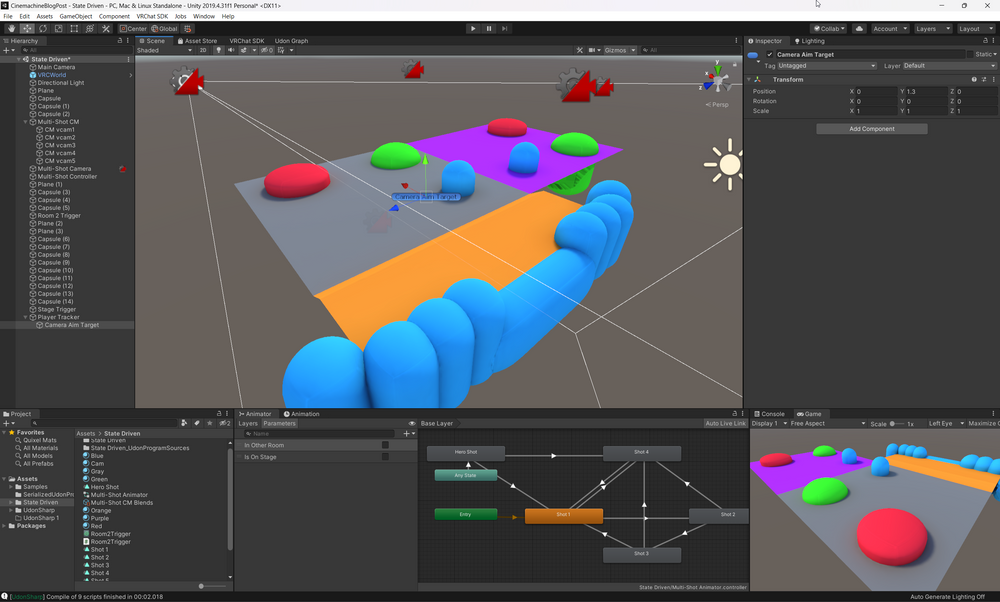Switch to the Game tab
Image resolution: width=1000 pixels, height=602 pixels.
pyautogui.click(x=810, y=413)
